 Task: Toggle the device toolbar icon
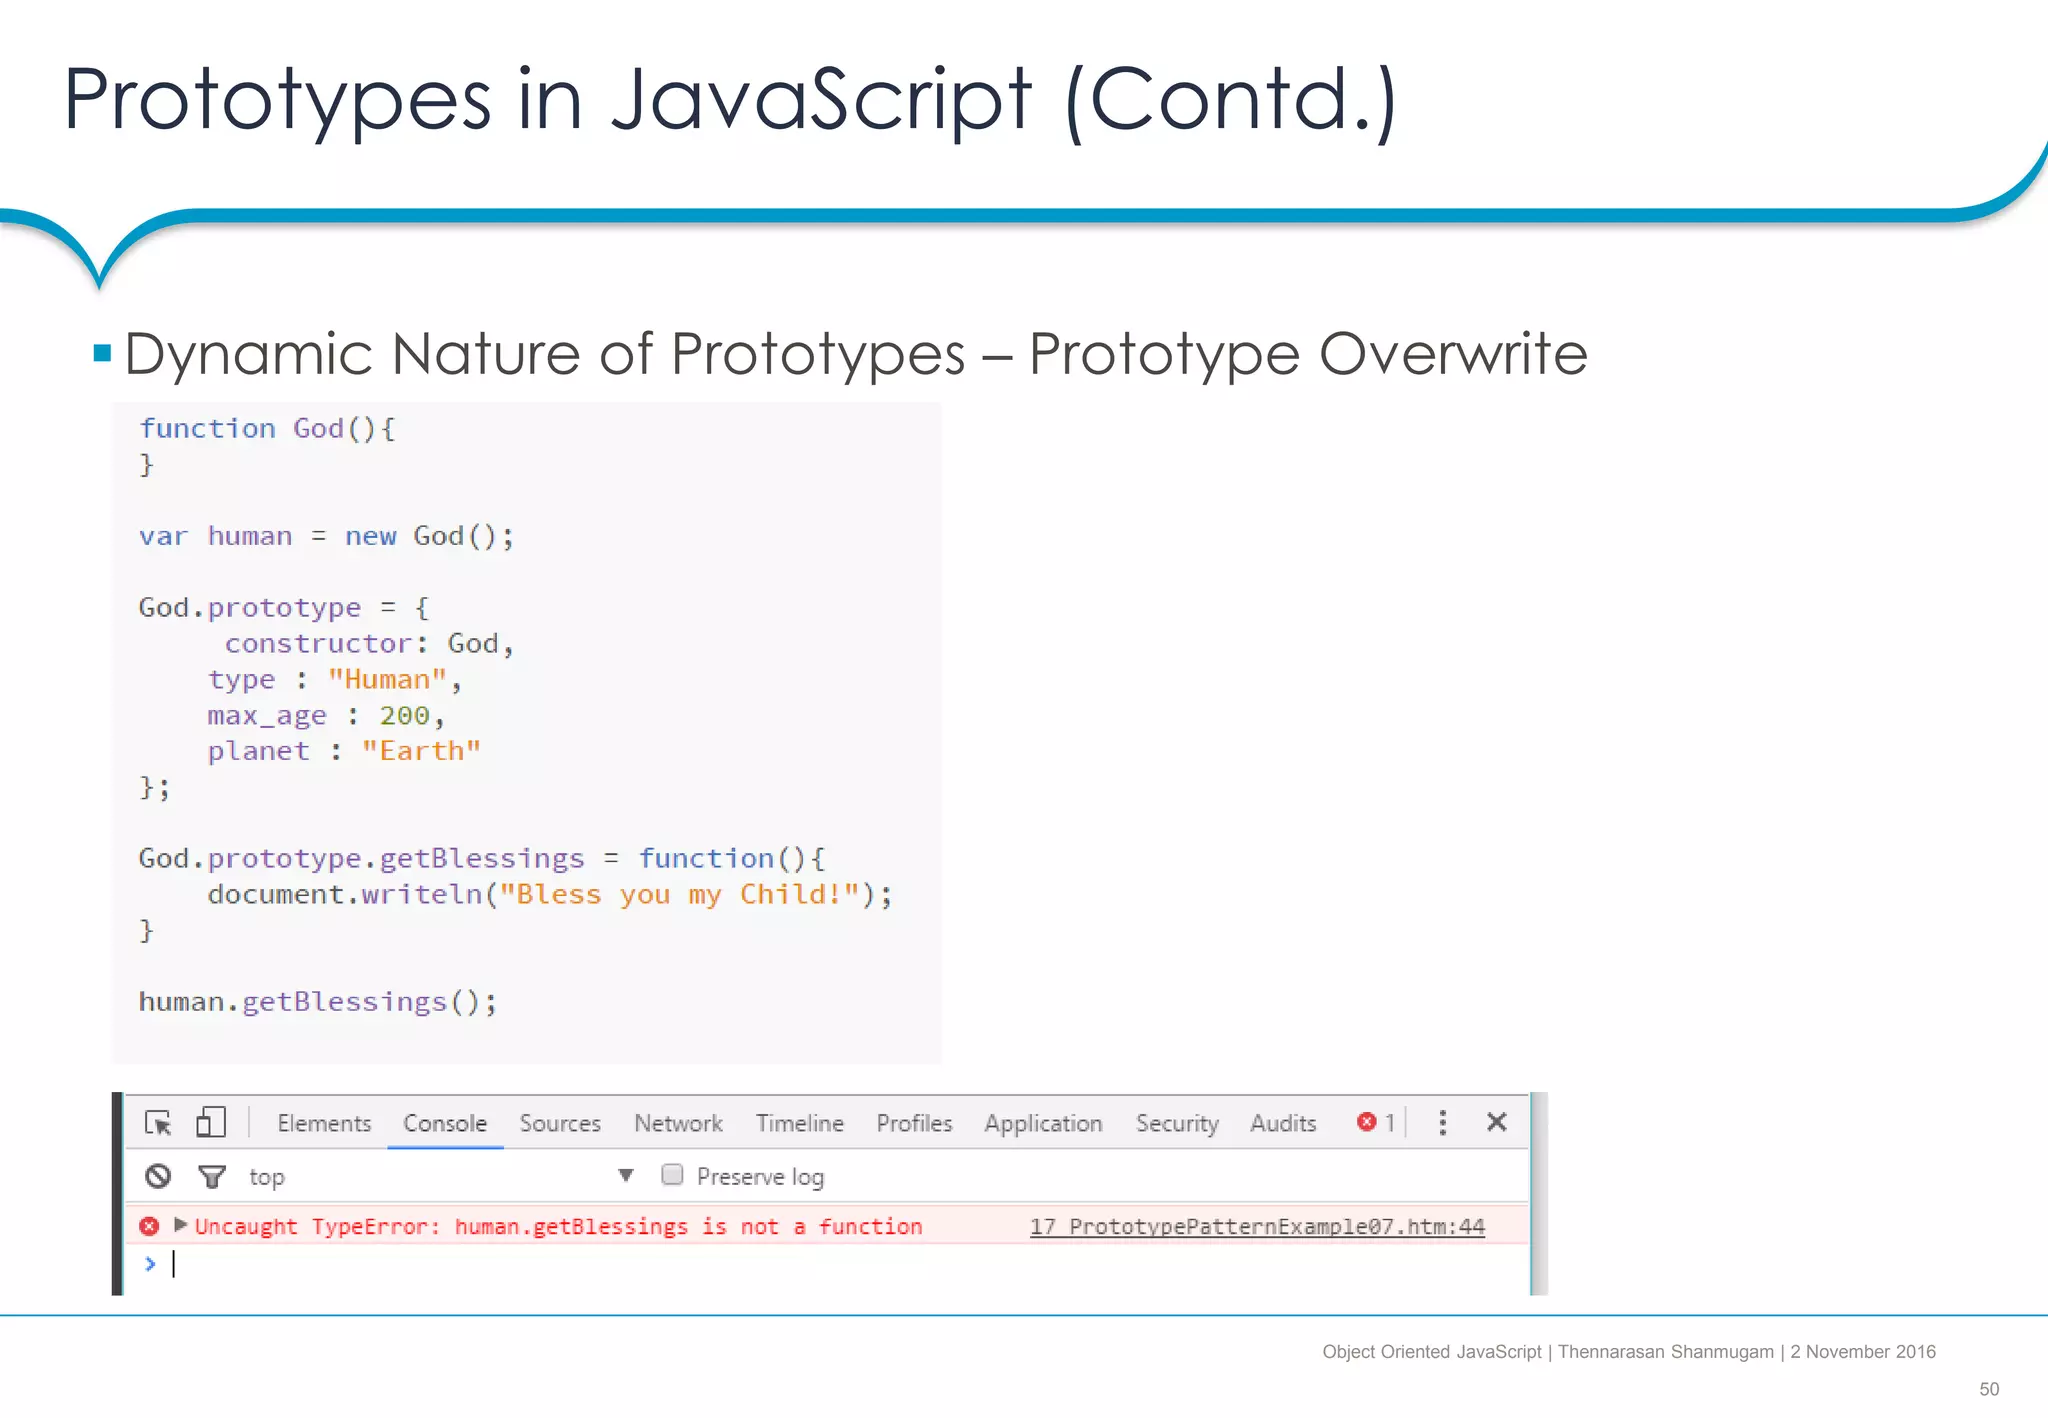[x=210, y=1122]
